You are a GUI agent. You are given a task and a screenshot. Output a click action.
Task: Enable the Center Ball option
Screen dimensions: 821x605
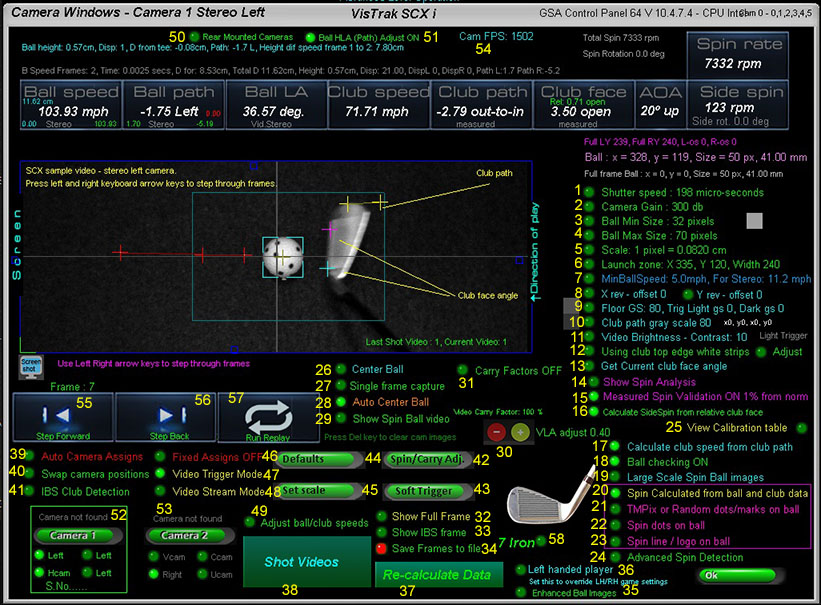pyautogui.click(x=342, y=370)
